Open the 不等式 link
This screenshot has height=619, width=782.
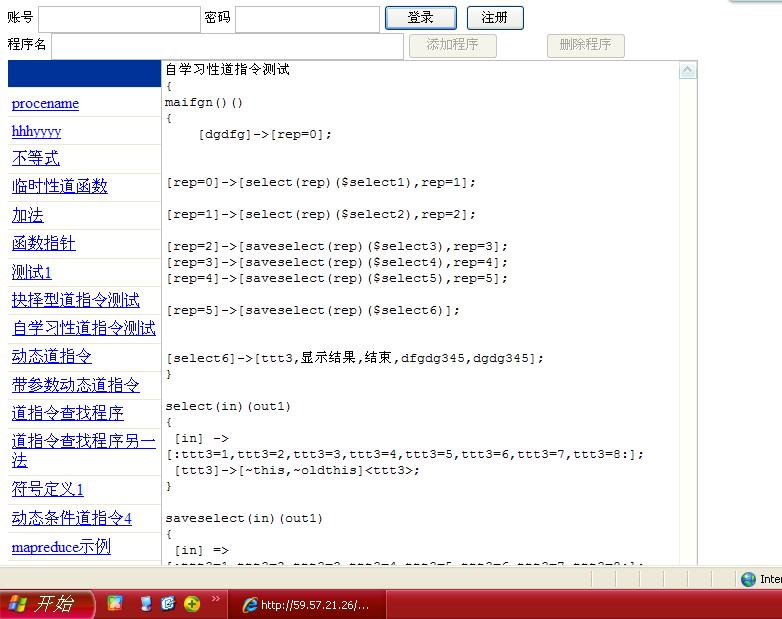(36, 159)
